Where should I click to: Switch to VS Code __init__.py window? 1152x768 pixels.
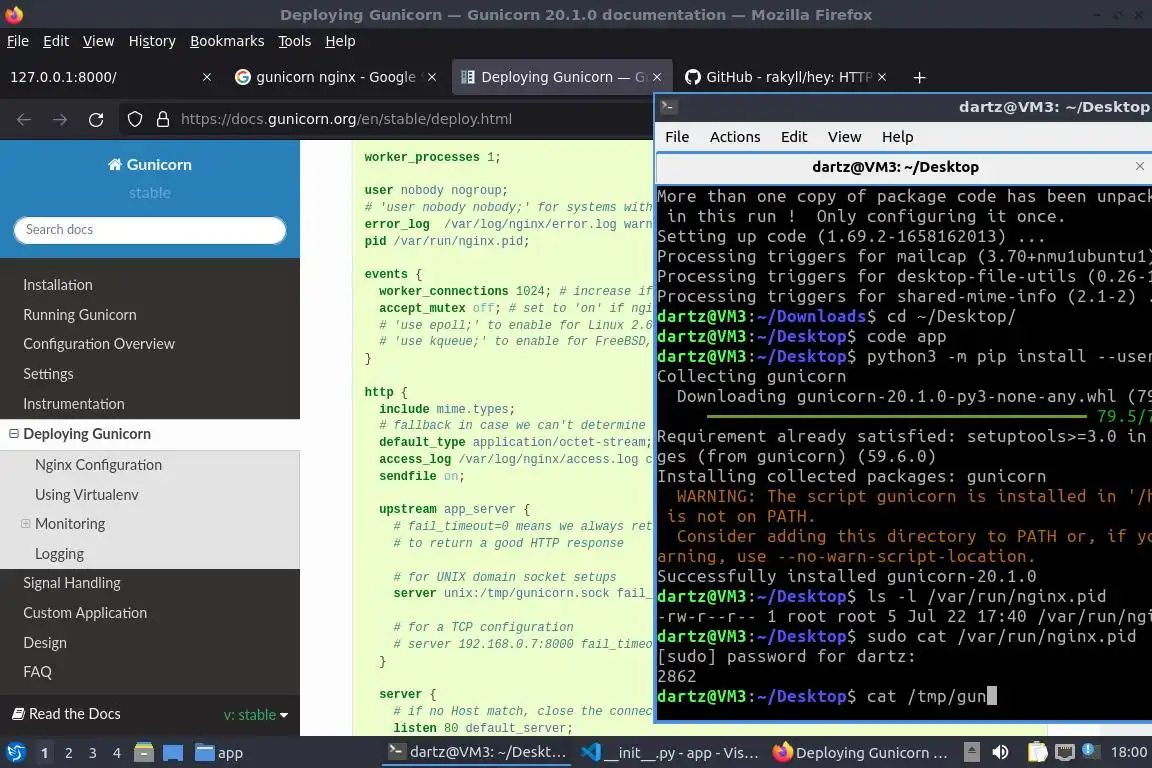(670, 753)
